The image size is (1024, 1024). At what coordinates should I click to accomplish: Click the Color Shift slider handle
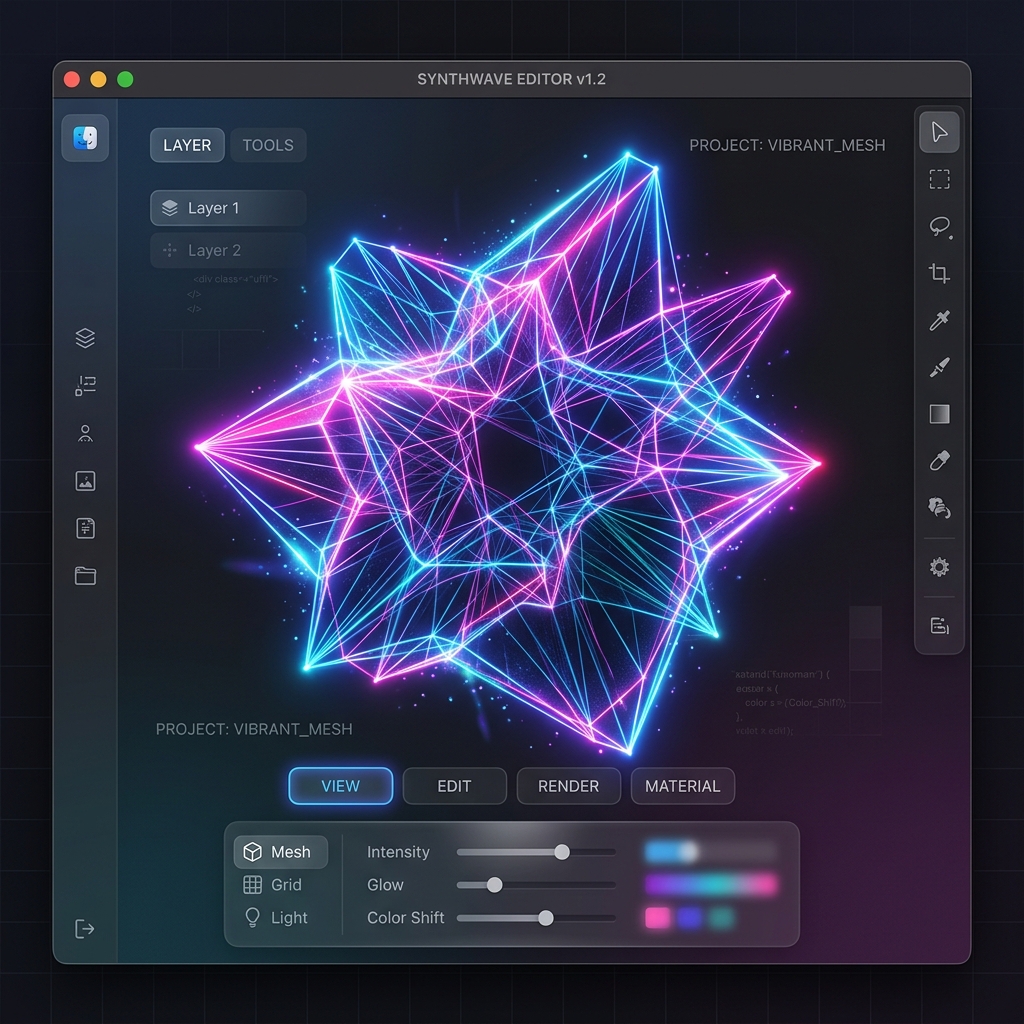(545, 917)
